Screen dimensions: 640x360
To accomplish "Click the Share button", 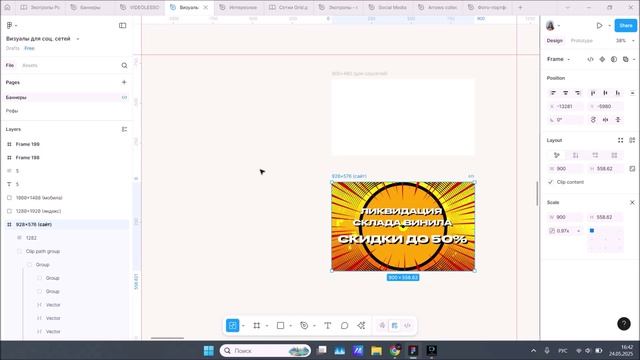I will (x=626, y=25).
